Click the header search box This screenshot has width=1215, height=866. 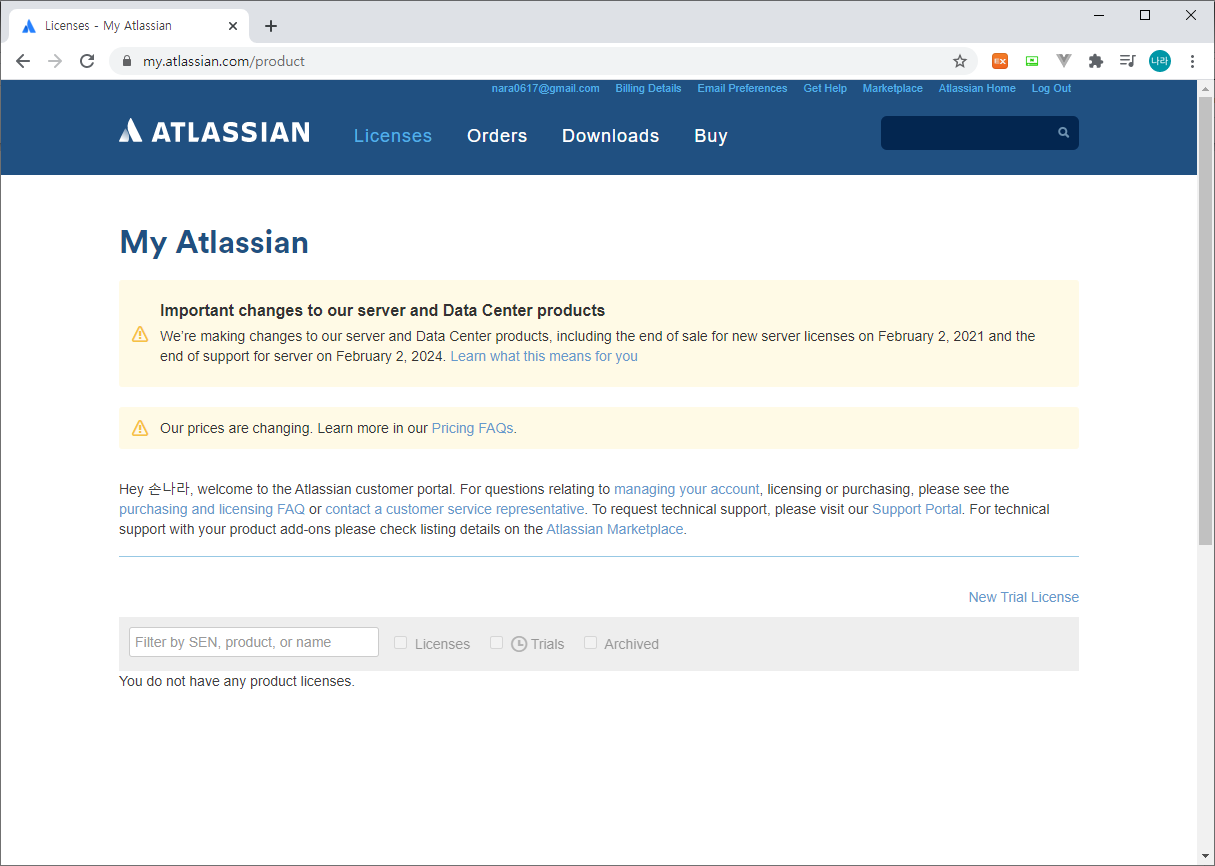tap(980, 133)
